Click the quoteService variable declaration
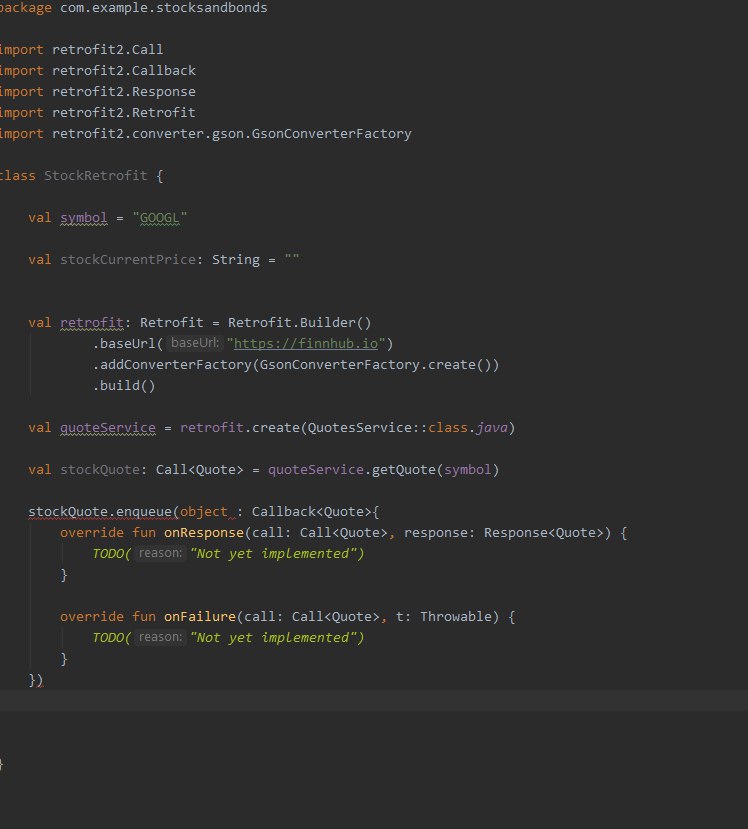 (x=108, y=428)
